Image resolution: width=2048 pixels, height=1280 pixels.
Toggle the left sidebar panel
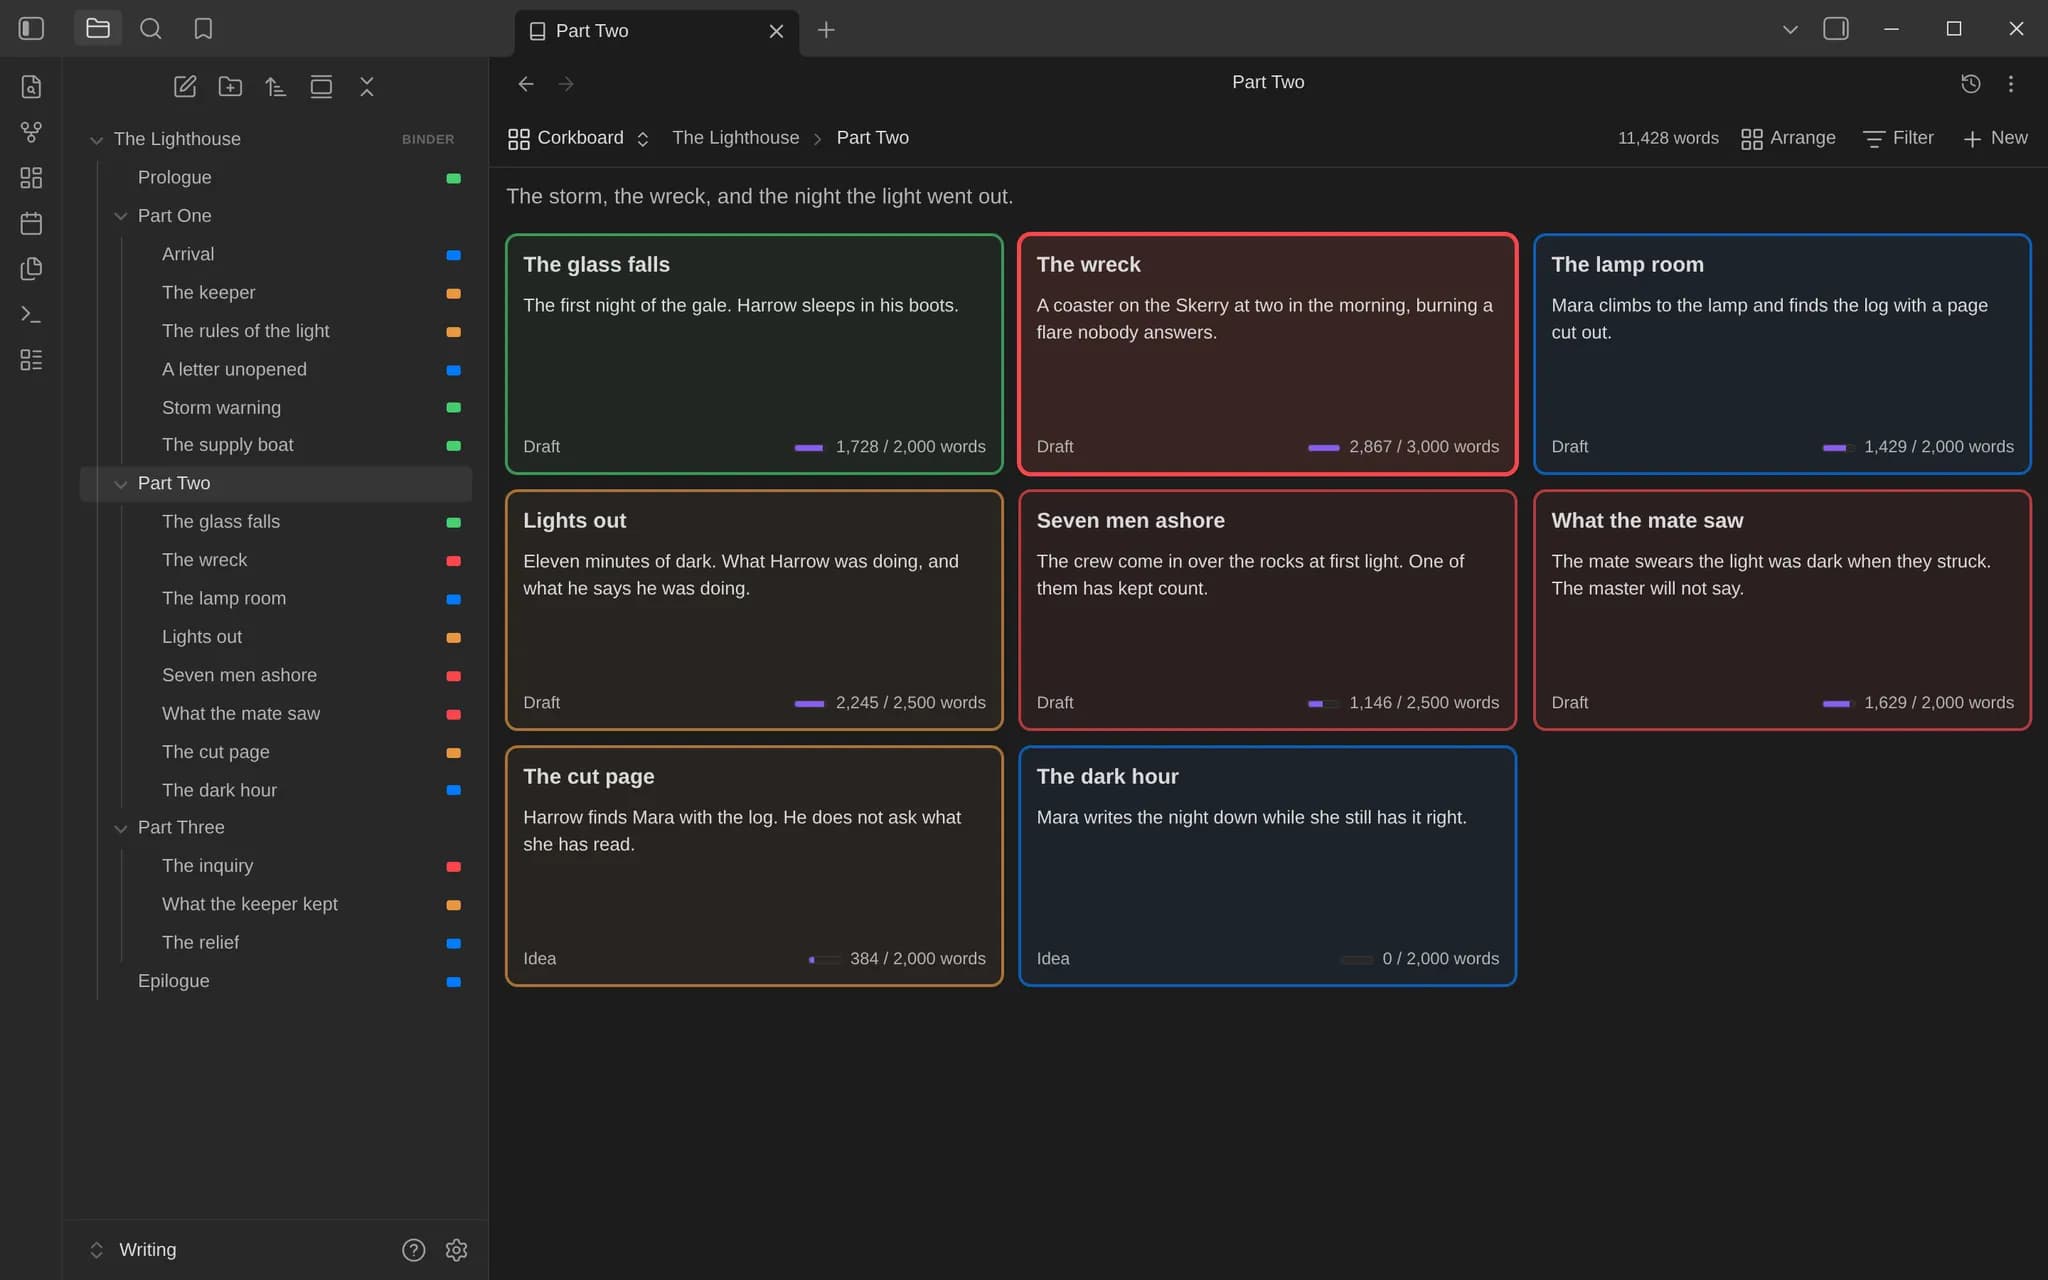[31, 29]
